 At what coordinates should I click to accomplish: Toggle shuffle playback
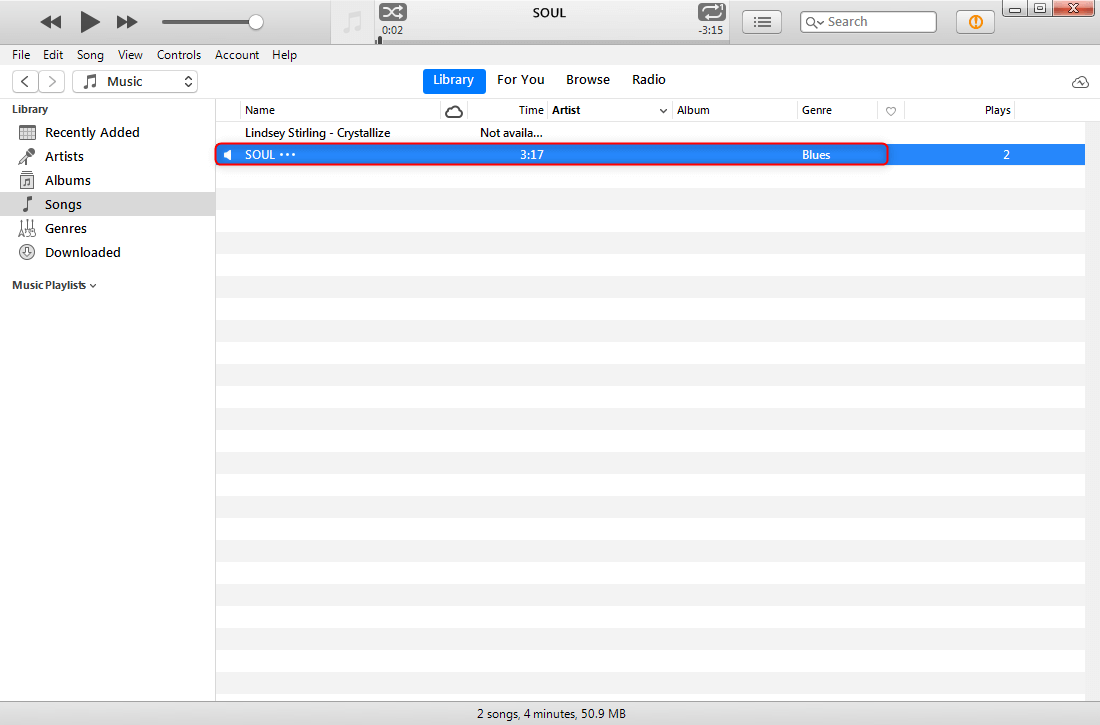click(393, 13)
